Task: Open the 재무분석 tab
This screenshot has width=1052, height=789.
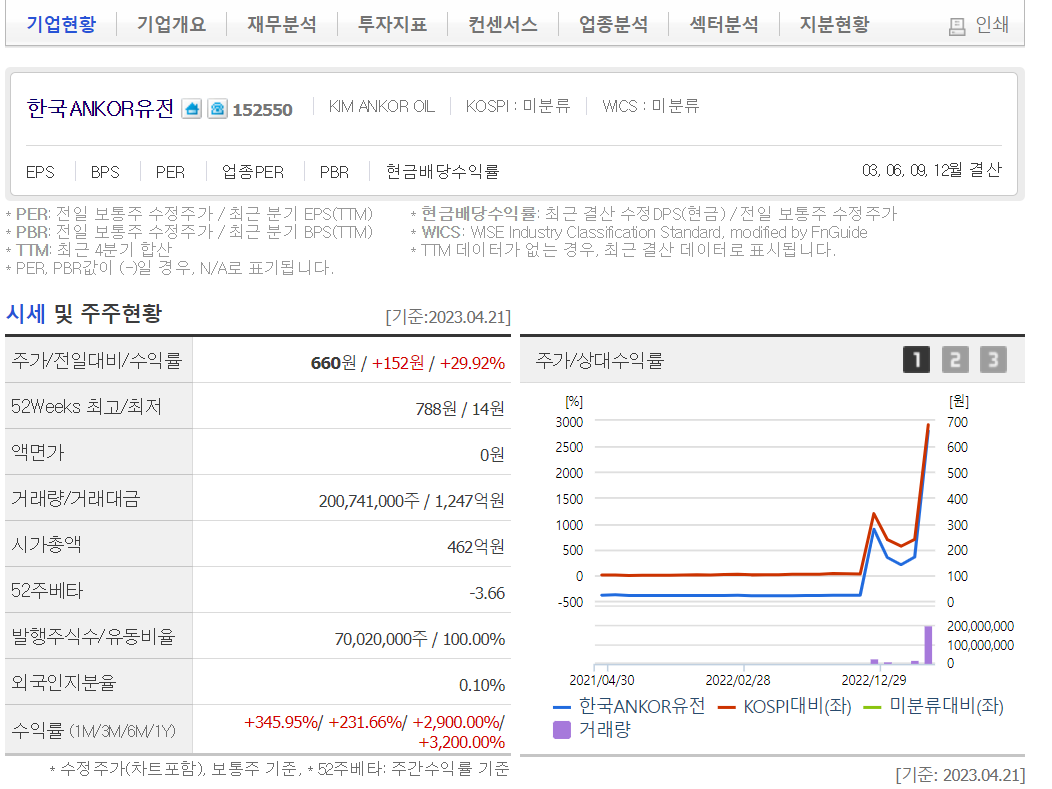Action: point(282,24)
